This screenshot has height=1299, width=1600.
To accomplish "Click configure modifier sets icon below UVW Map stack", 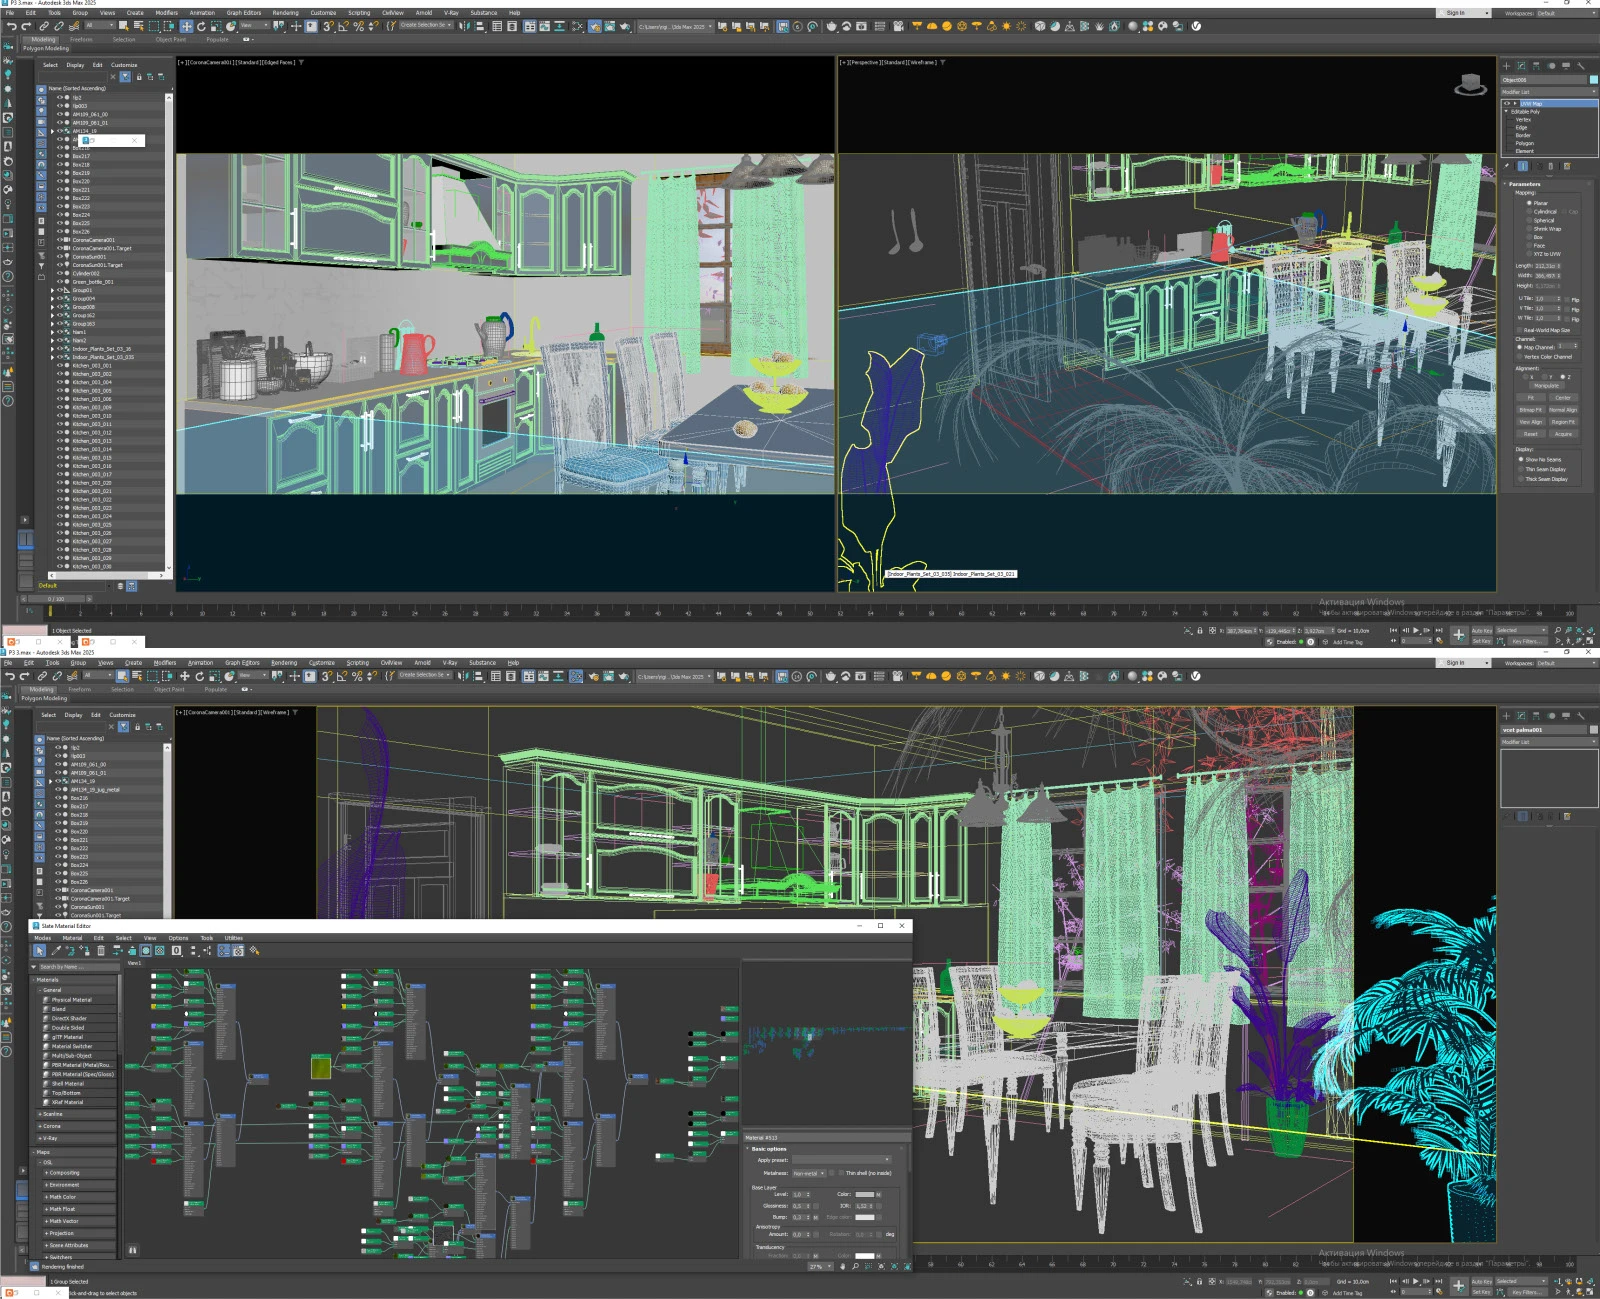I will 1567,166.
